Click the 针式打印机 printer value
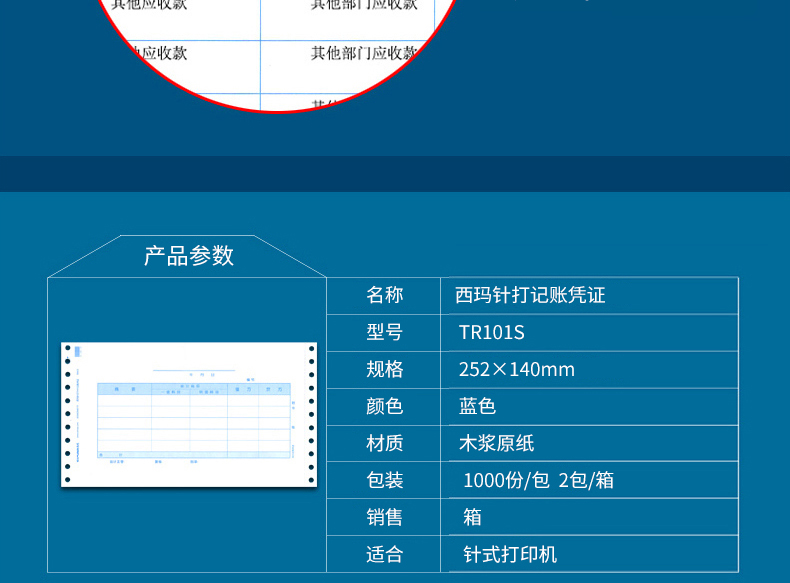This screenshot has height=583, width=790. click(510, 554)
